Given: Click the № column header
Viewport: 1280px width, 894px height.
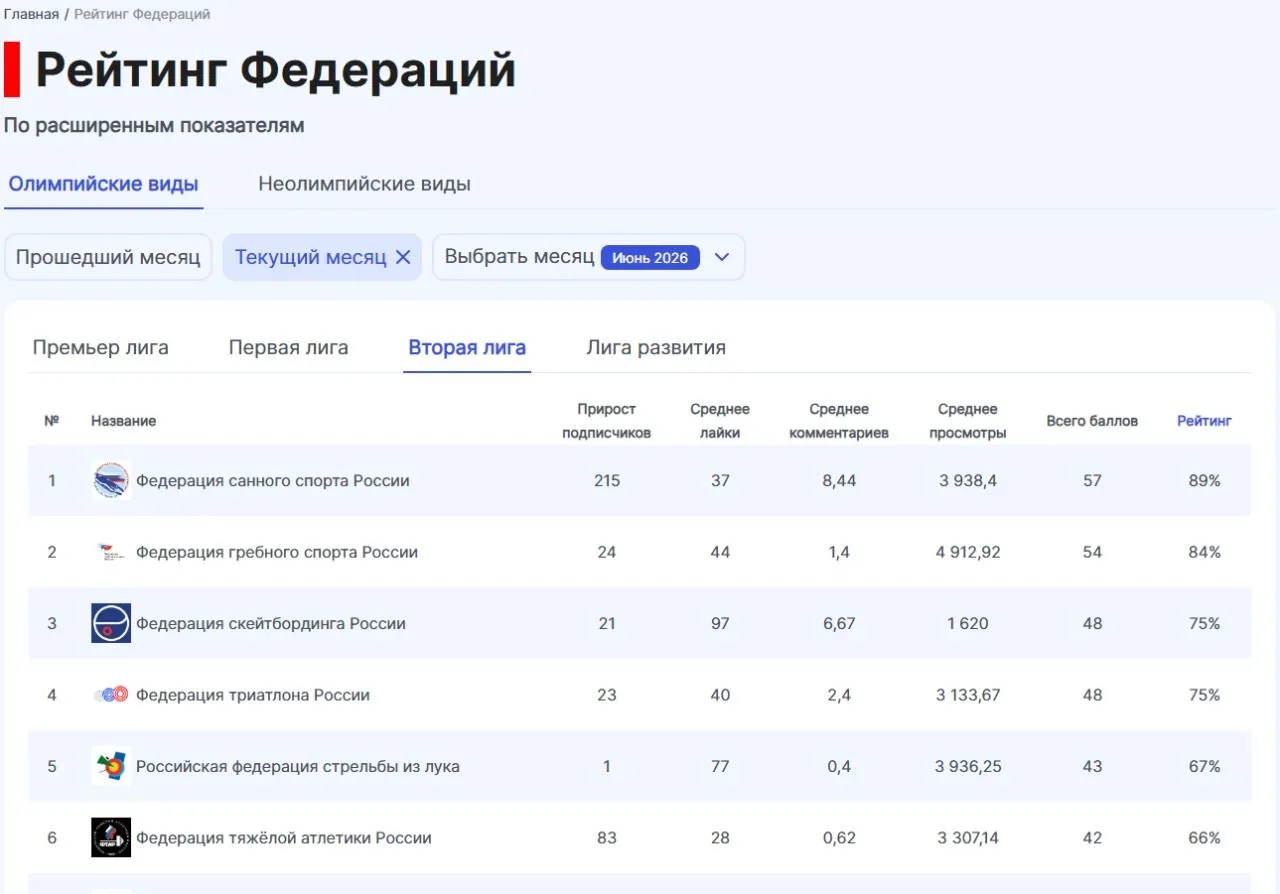Looking at the screenshot, I should point(52,421).
